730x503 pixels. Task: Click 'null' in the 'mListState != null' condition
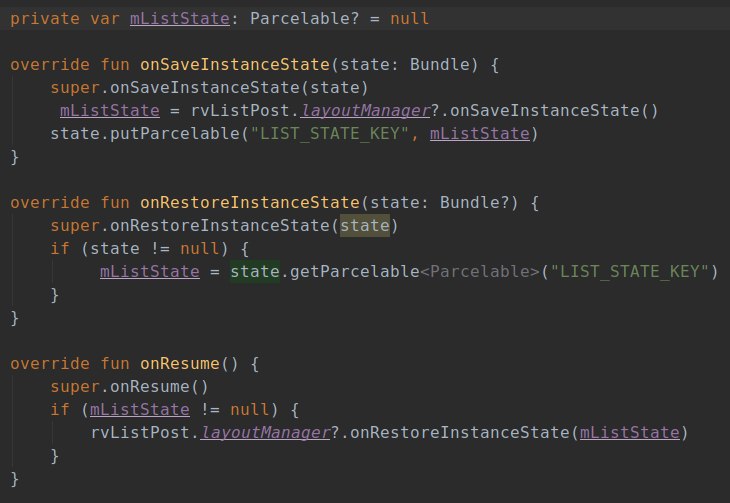(250, 410)
